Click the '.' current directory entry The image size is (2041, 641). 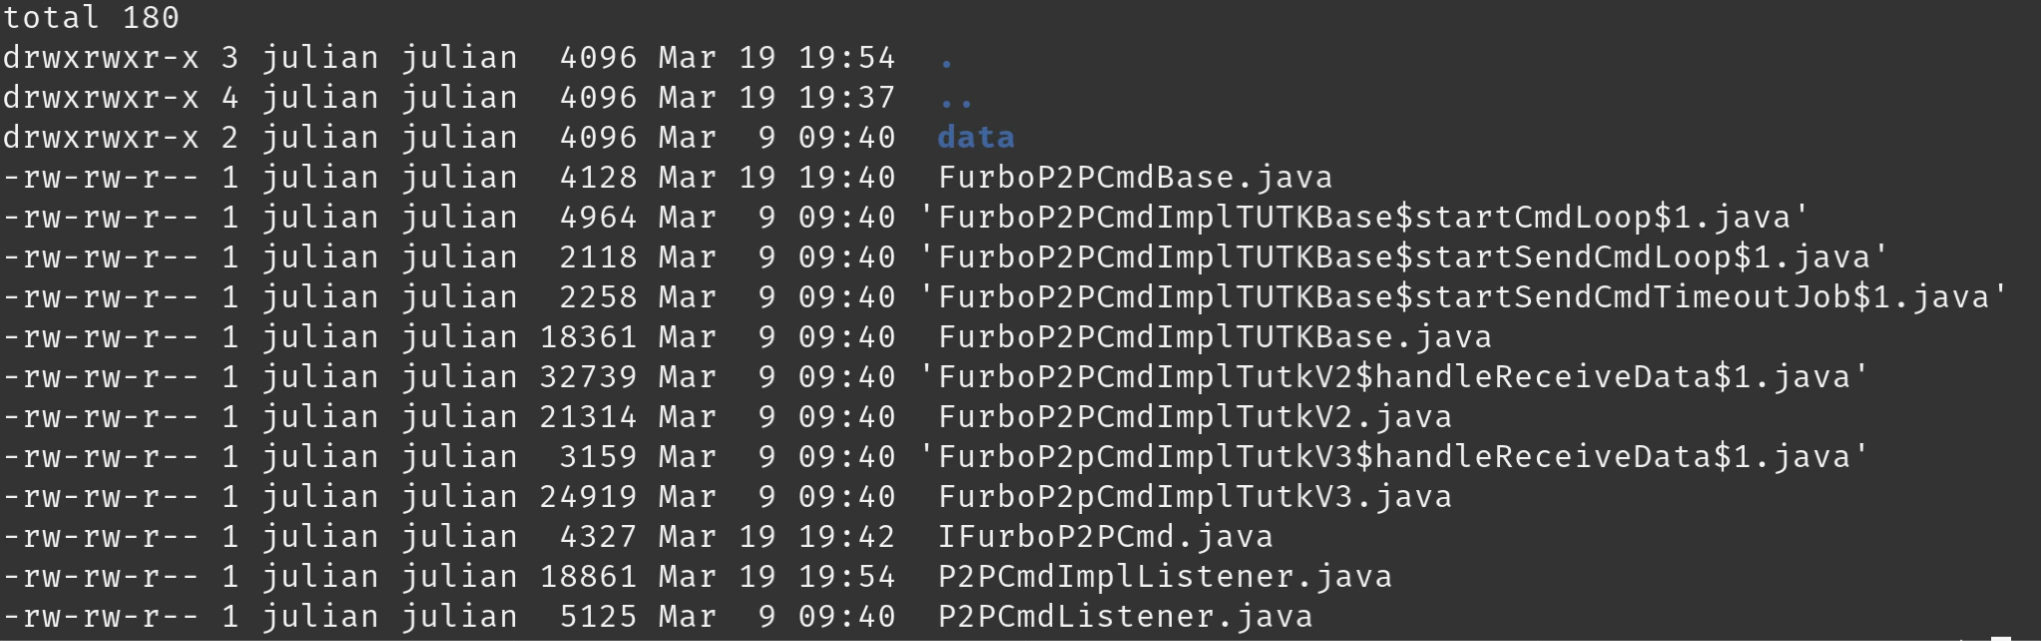946,63
